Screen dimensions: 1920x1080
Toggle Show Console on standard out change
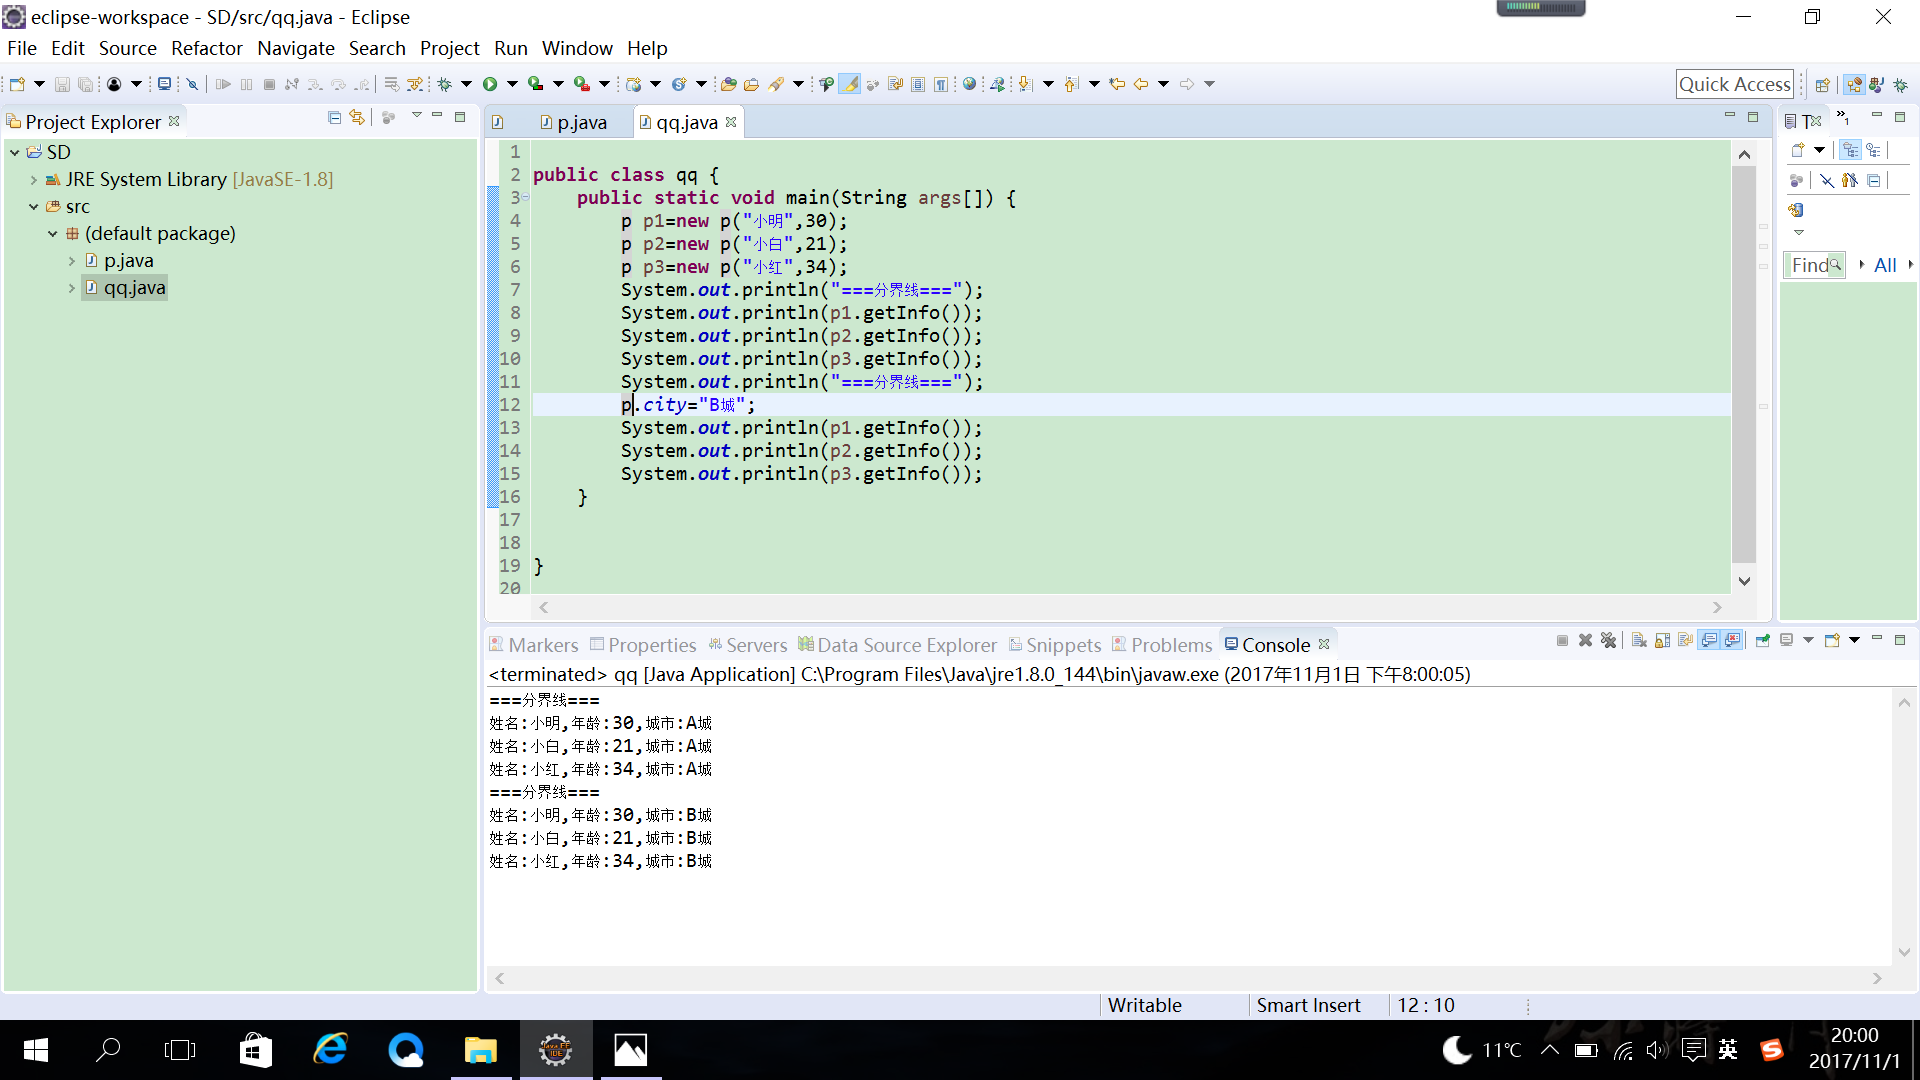click(1709, 641)
